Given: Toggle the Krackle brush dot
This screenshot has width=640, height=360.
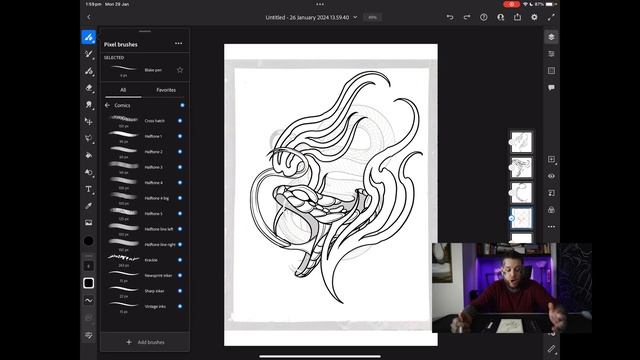Looking at the screenshot, I should pos(180,260).
